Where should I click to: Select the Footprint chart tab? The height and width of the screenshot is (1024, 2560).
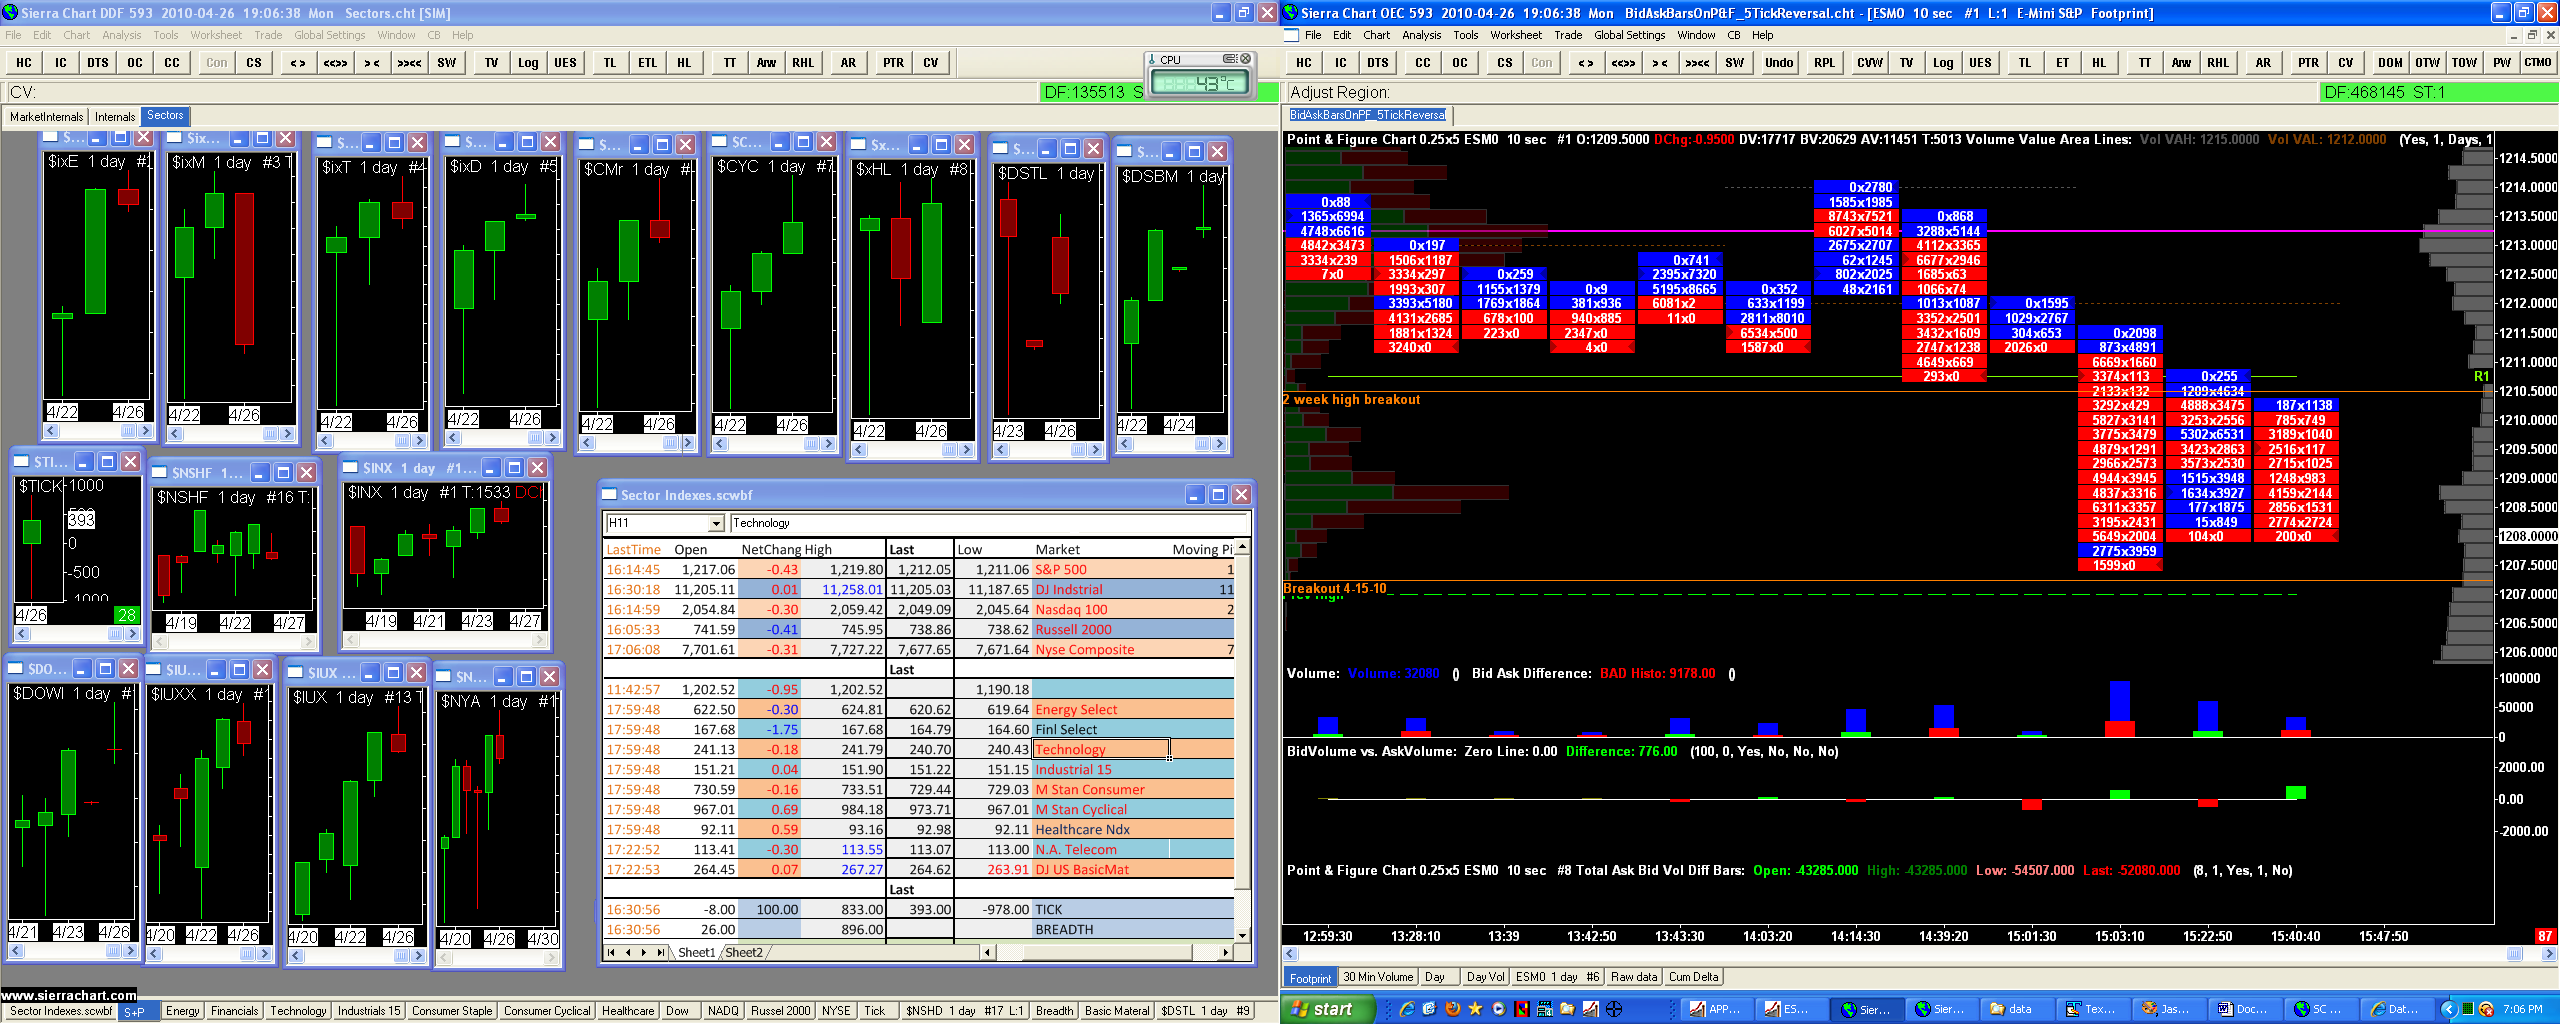(1310, 978)
